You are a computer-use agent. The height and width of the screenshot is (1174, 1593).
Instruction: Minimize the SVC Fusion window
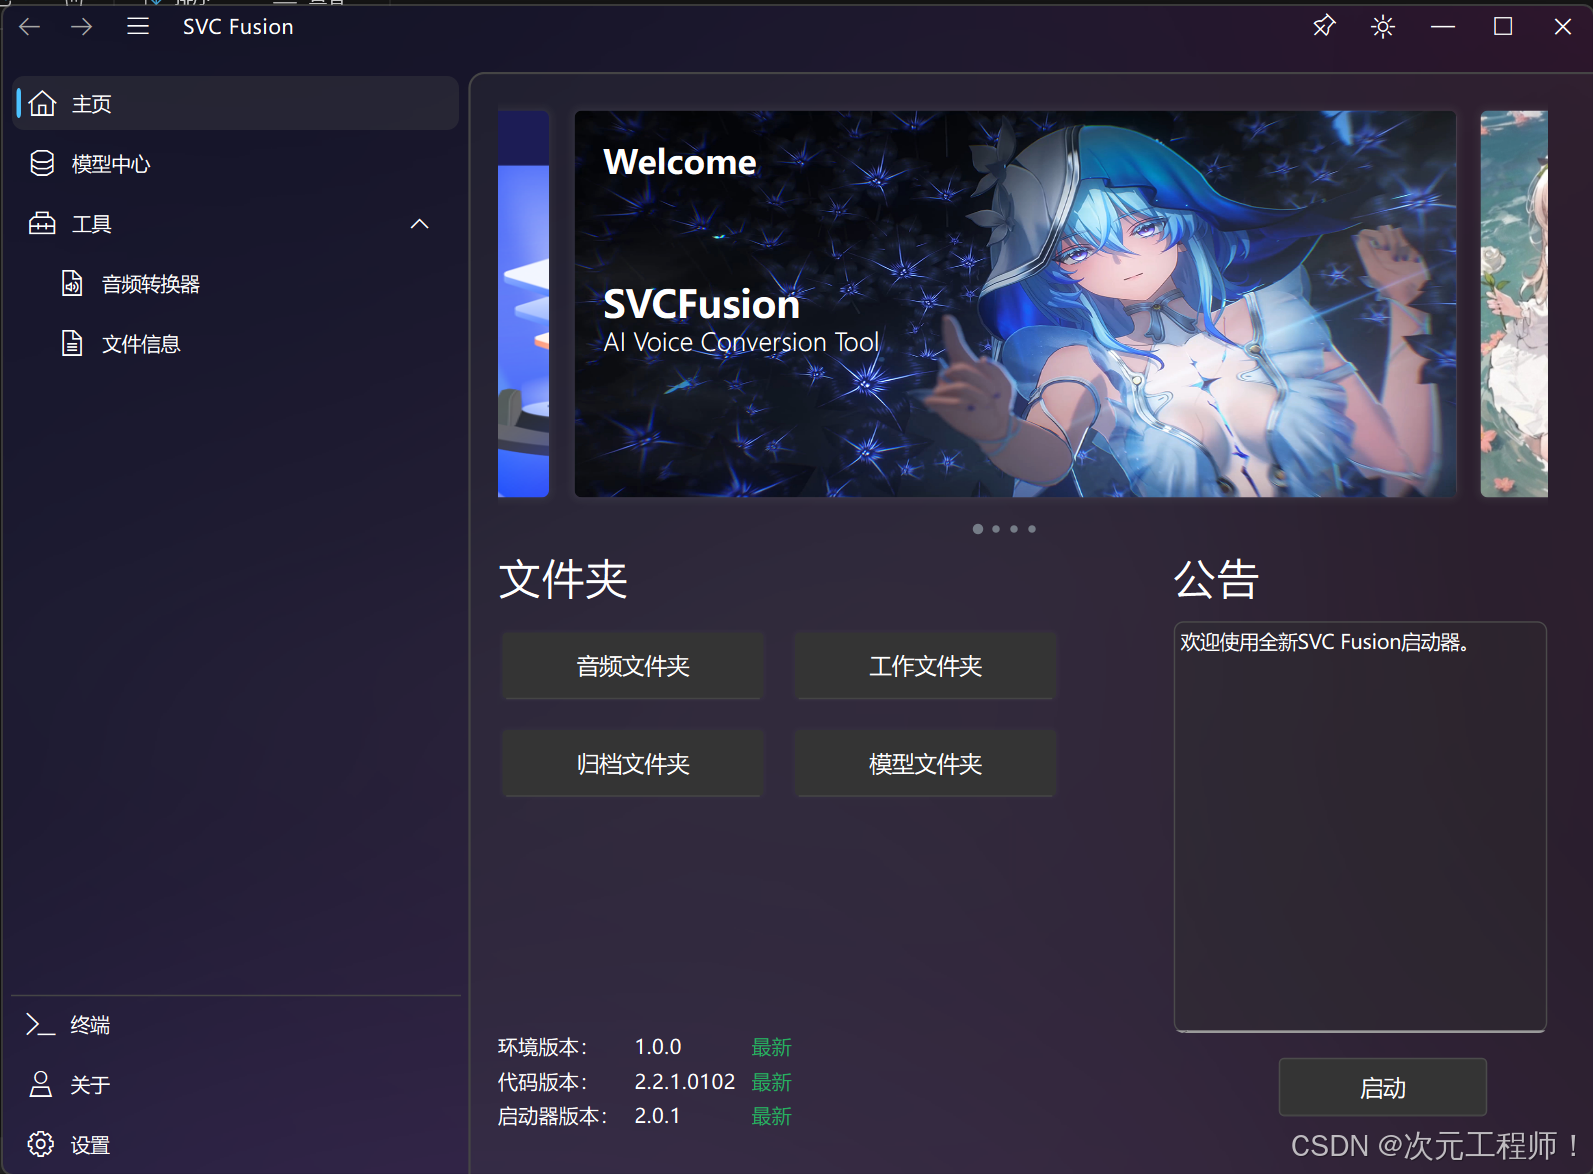click(1443, 27)
